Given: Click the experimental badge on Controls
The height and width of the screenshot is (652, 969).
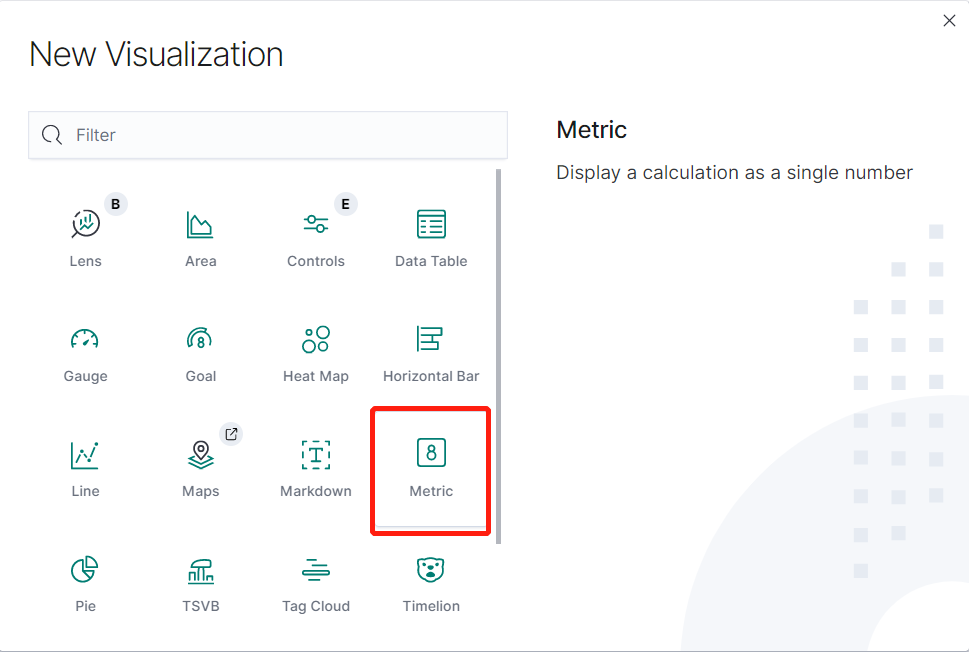Looking at the screenshot, I should point(345,204).
